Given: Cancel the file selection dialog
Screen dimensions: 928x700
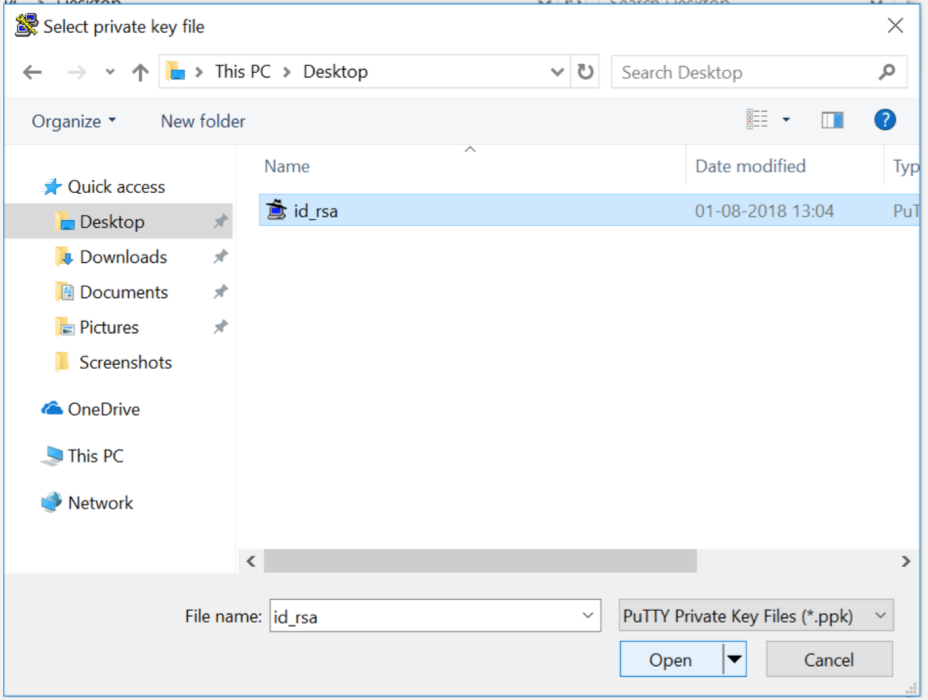Looking at the screenshot, I should [829, 659].
